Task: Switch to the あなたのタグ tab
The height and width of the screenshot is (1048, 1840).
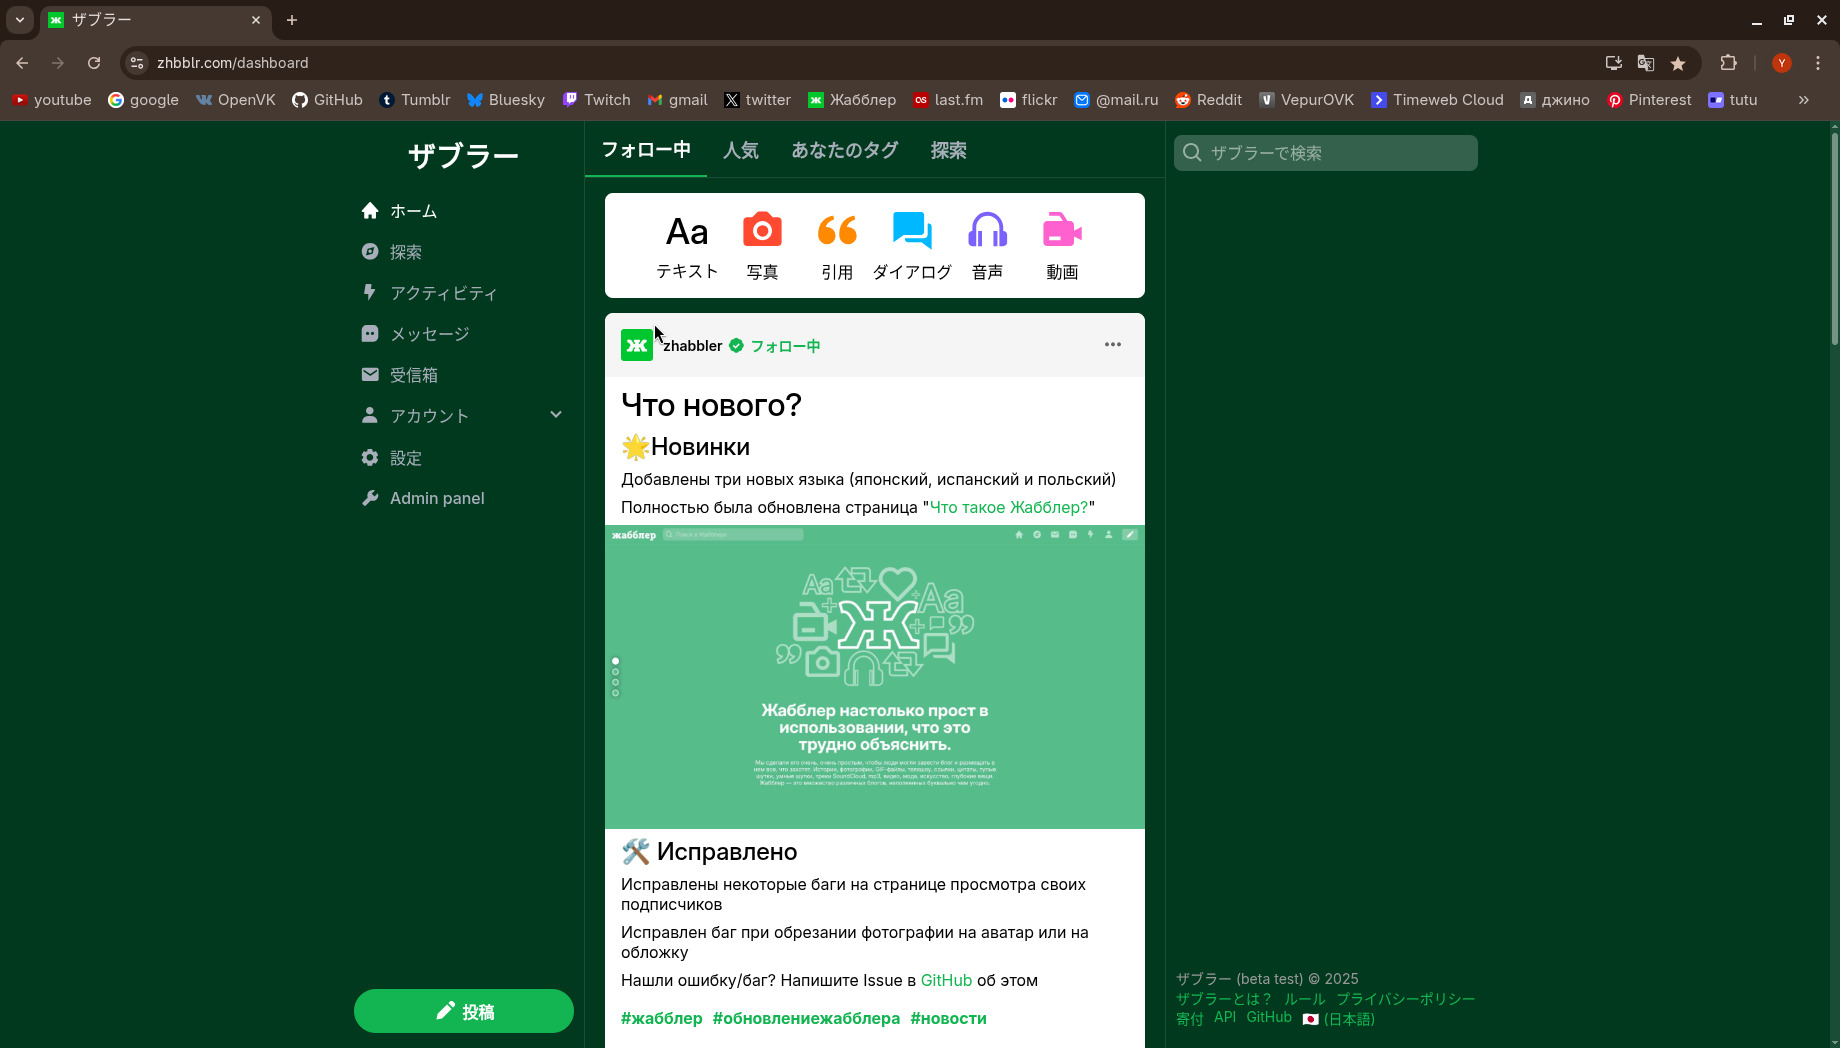Action: coord(844,150)
